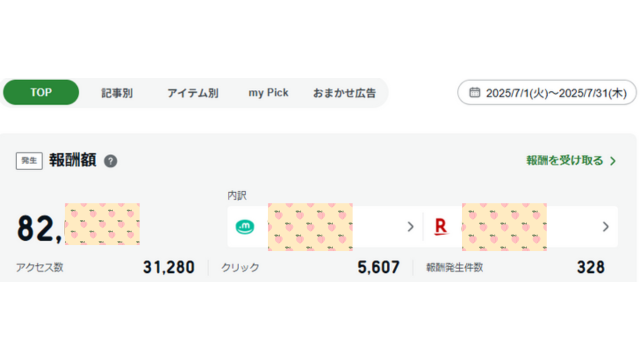Viewport: 640px width, 360px height.
Task: Switch to the アイテム別 tab
Action: click(193, 93)
